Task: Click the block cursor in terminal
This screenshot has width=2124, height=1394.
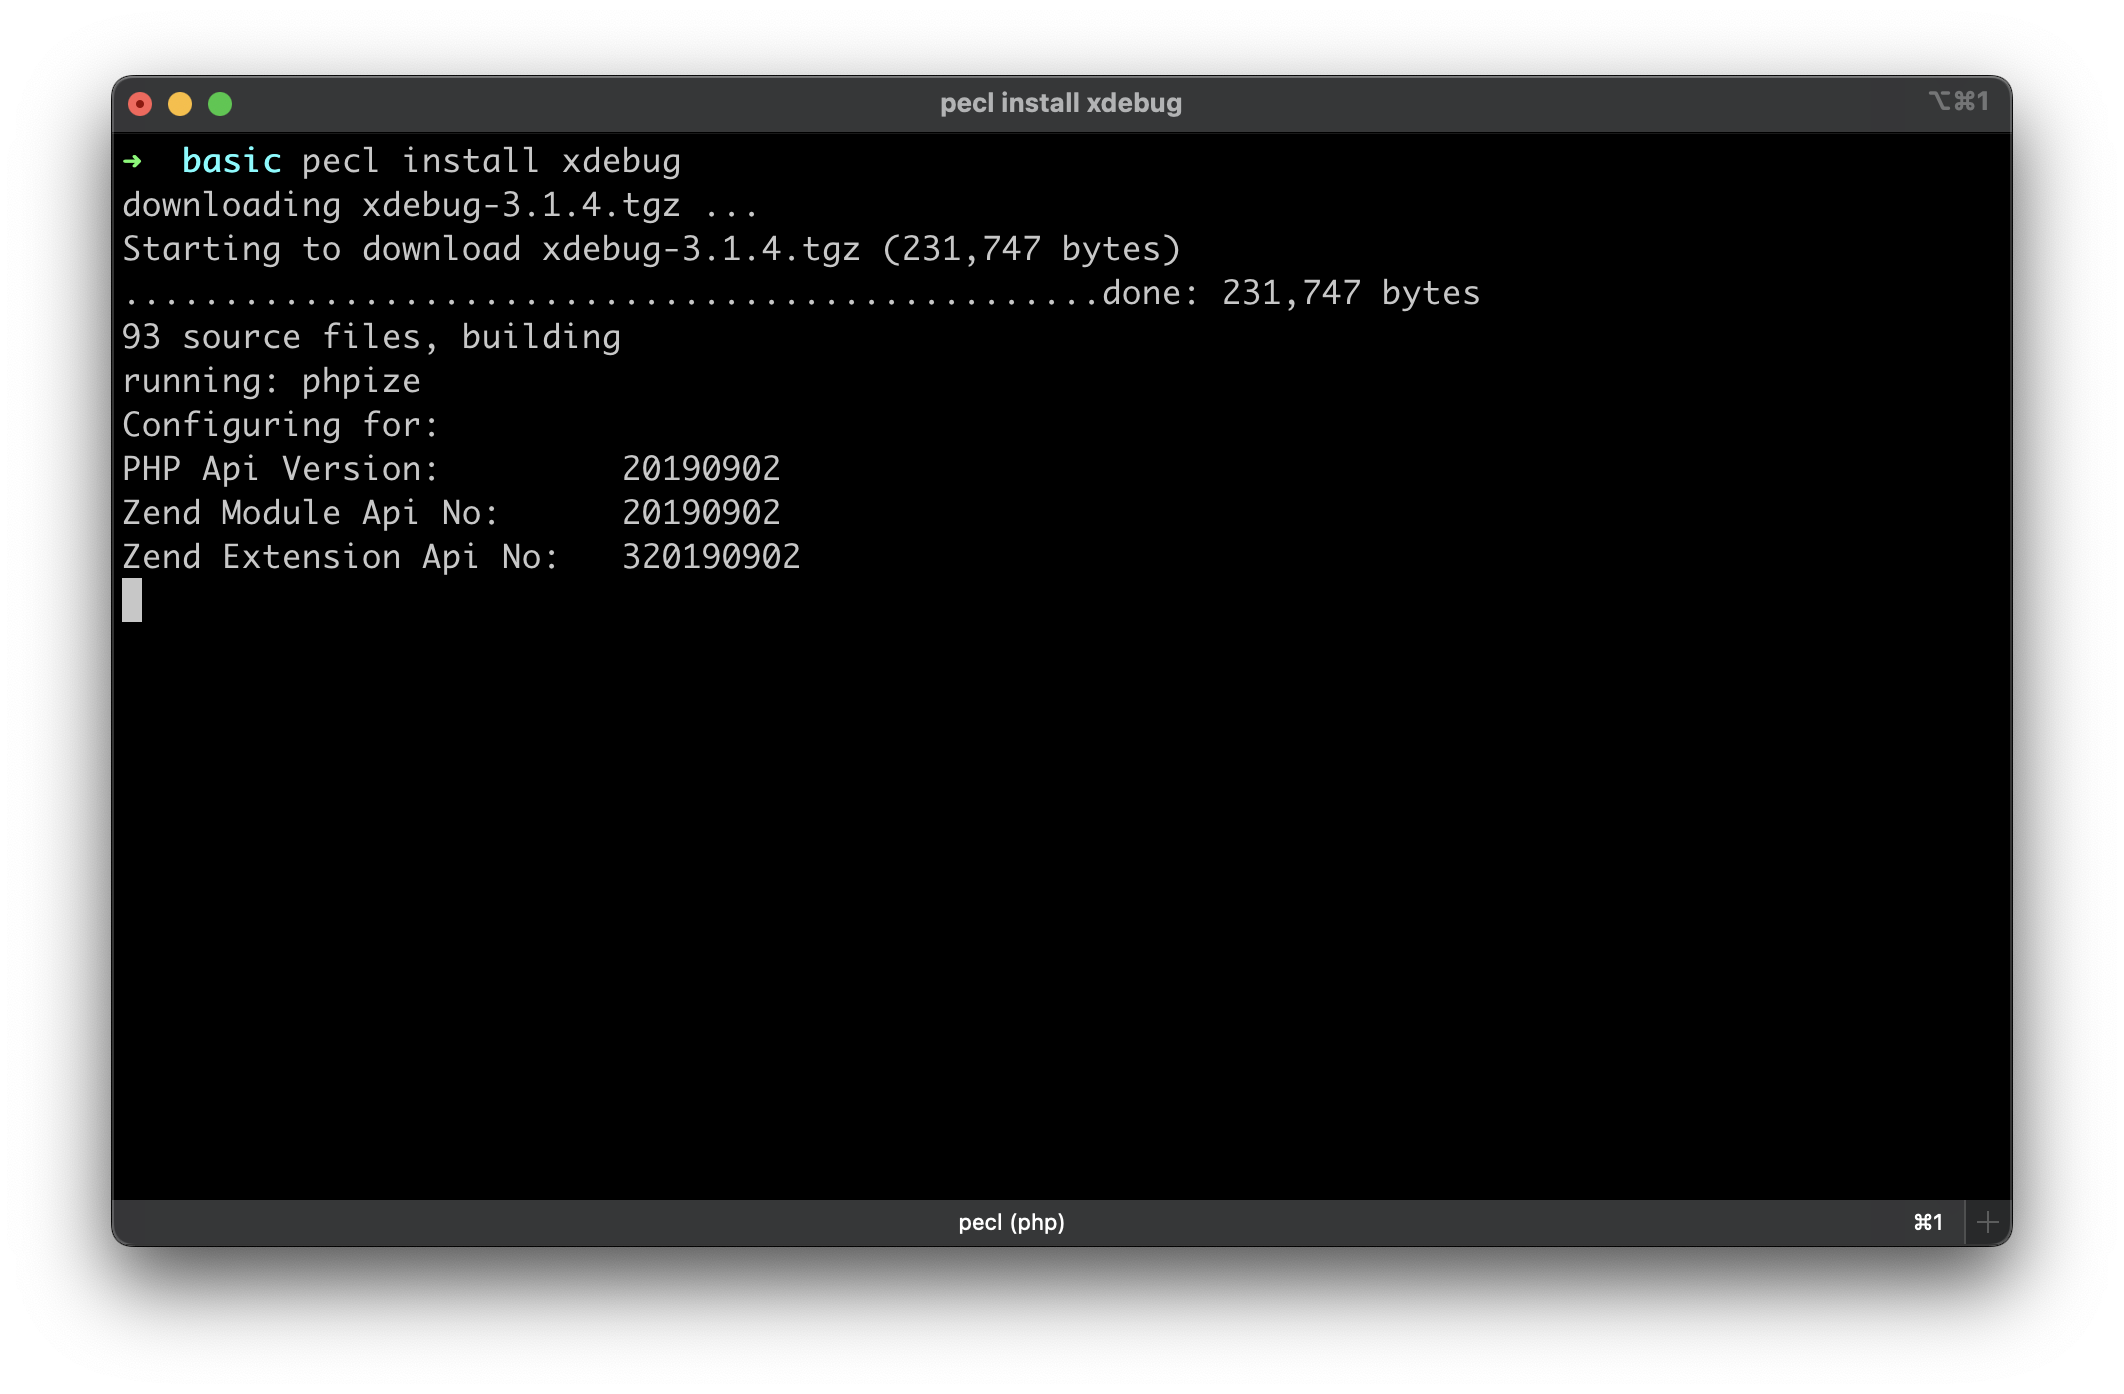Action: point(132,600)
